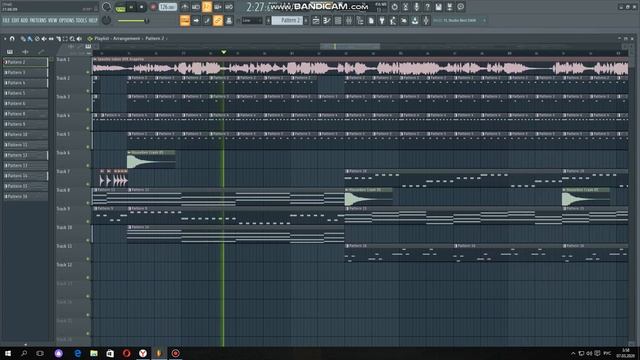The image size is (640, 360).
Task: Open the Arrangement breadcrumb dropdown
Action: (x=127, y=39)
